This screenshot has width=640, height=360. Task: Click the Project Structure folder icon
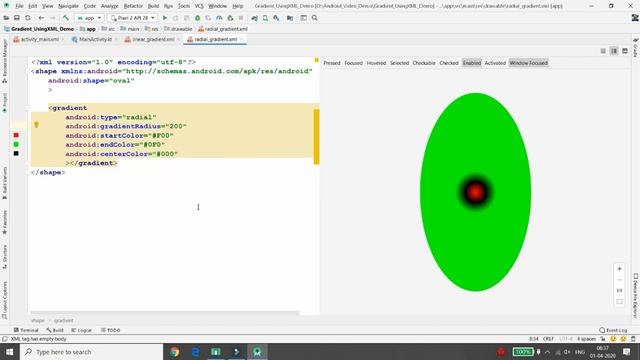coord(290,18)
